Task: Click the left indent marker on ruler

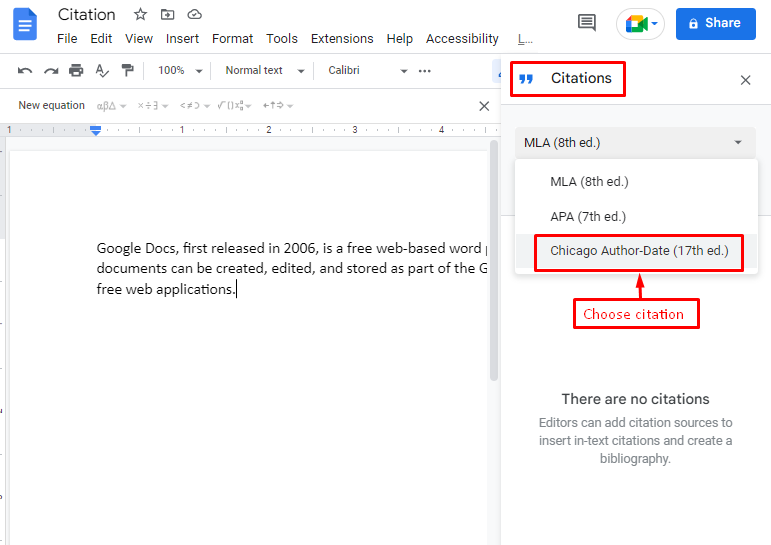Action: (x=95, y=133)
